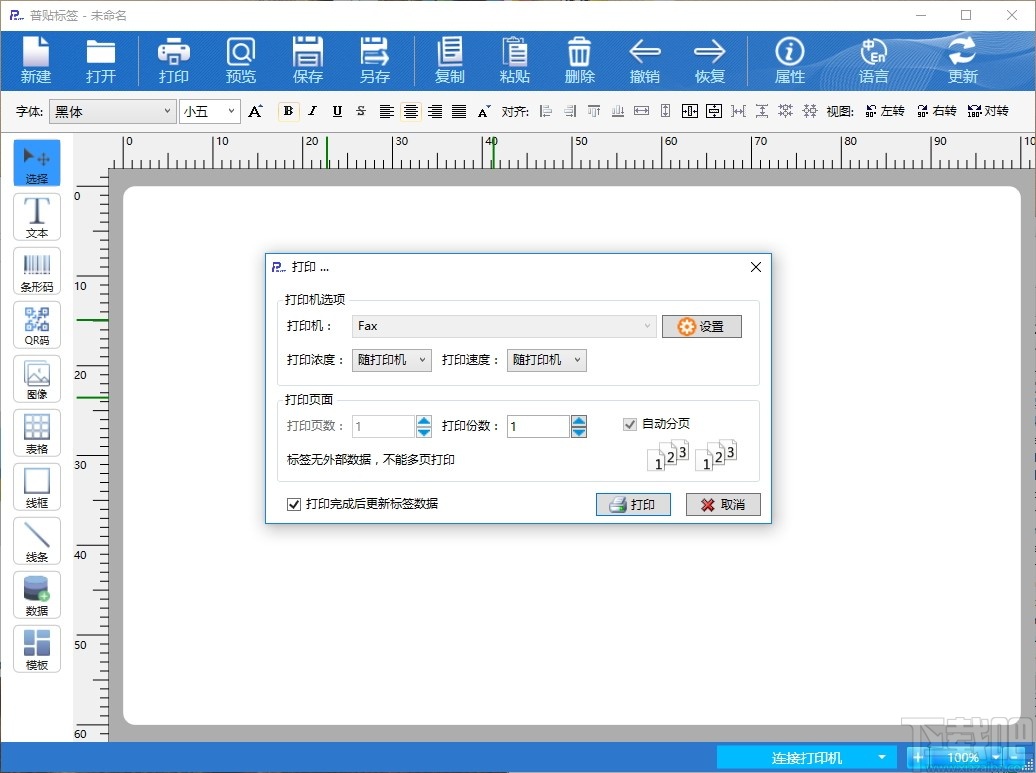Select the 图像 image tool
Image resolution: width=1036 pixels, height=773 pixels.
(37, 379)
